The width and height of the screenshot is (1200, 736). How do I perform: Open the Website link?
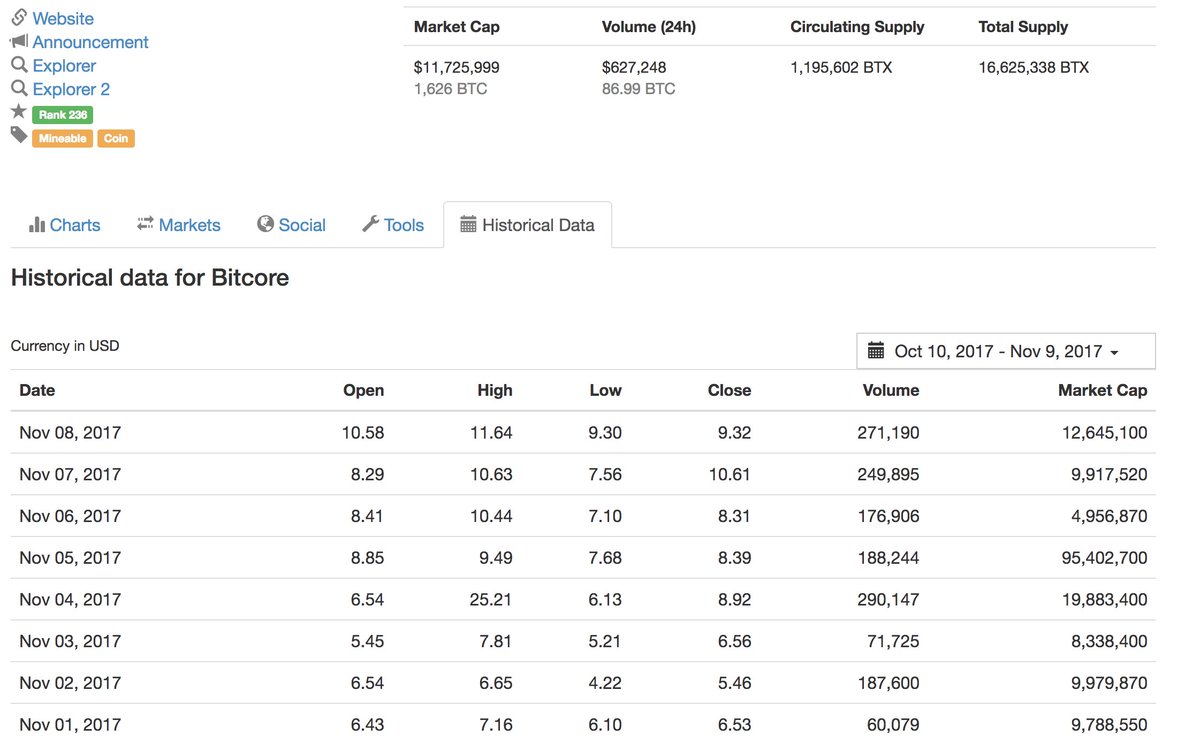click(x=63, y=18)
